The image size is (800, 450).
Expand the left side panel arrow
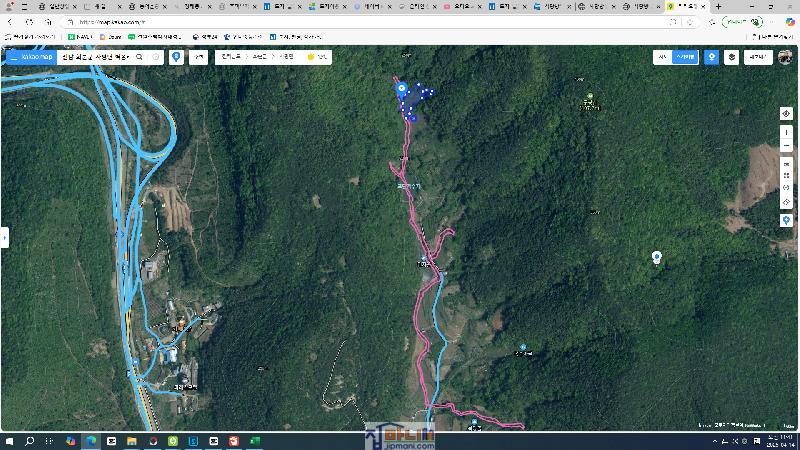click(4, 238)
